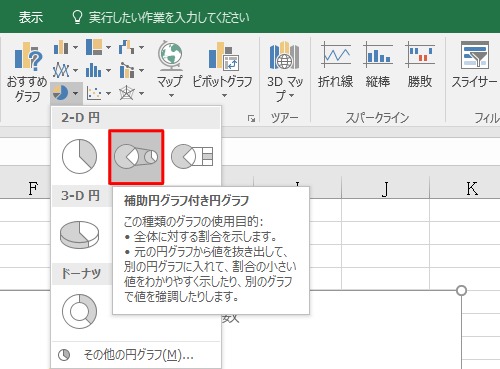Insert a line sparkline (折れ線)
This screenshot has height=369, width=500.
(x=336, y=65)
